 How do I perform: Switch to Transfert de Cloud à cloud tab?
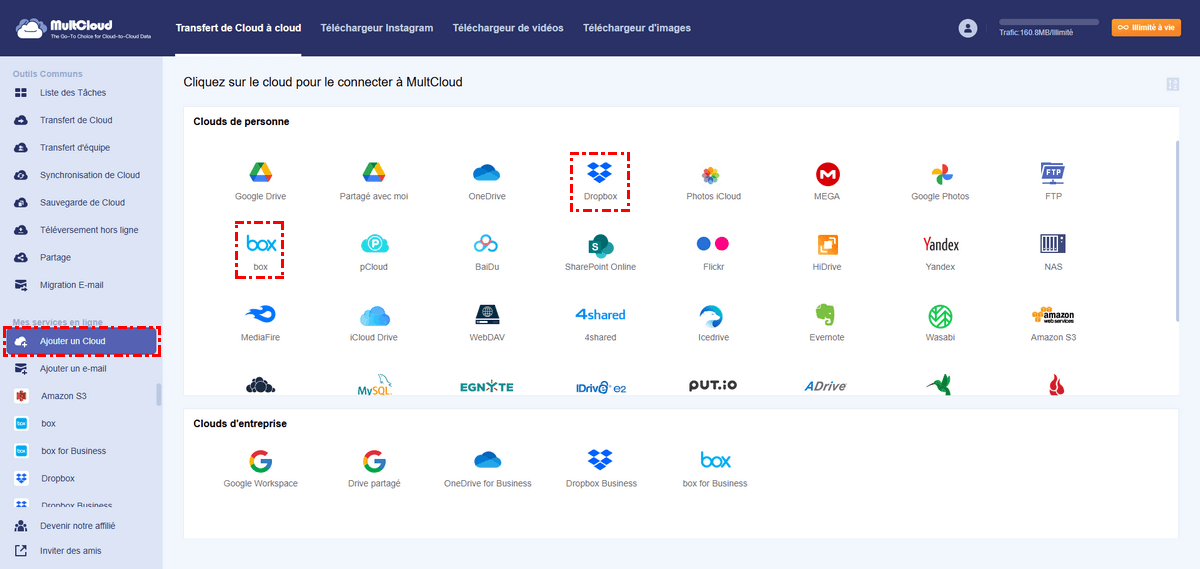pos(238,28)
